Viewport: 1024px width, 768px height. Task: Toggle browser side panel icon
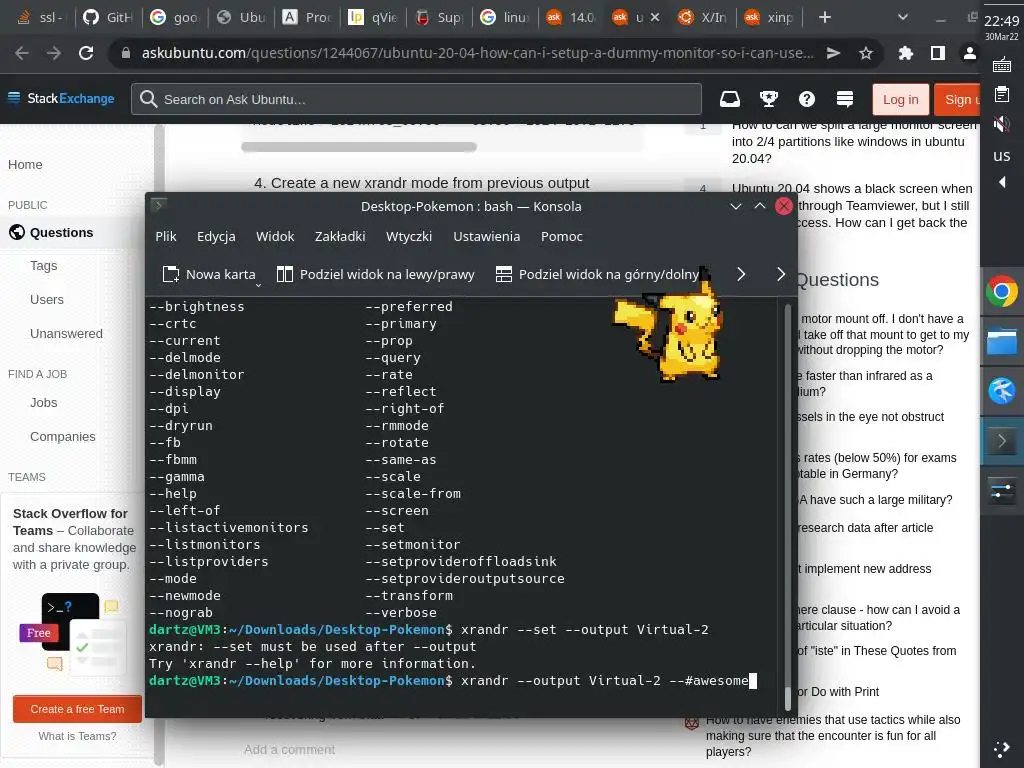(x=938, y=53)
